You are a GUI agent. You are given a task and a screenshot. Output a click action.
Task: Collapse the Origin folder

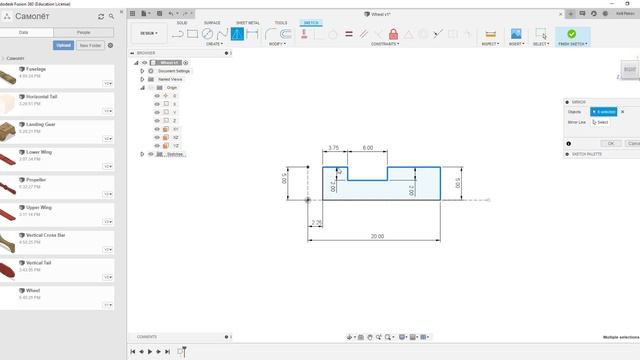click(x=142, y=88)
